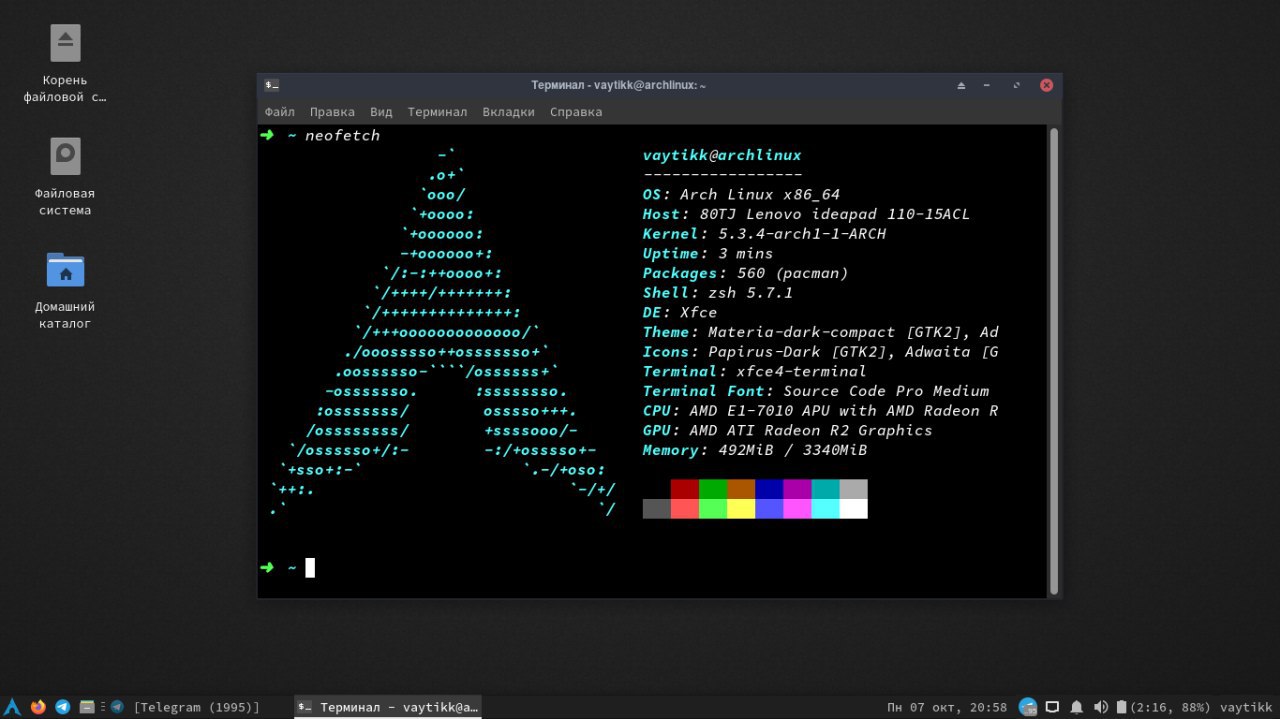Open the notifications bell icon
The width and height of the screenshot is (1280, 719).
(x=1077, y=707)
